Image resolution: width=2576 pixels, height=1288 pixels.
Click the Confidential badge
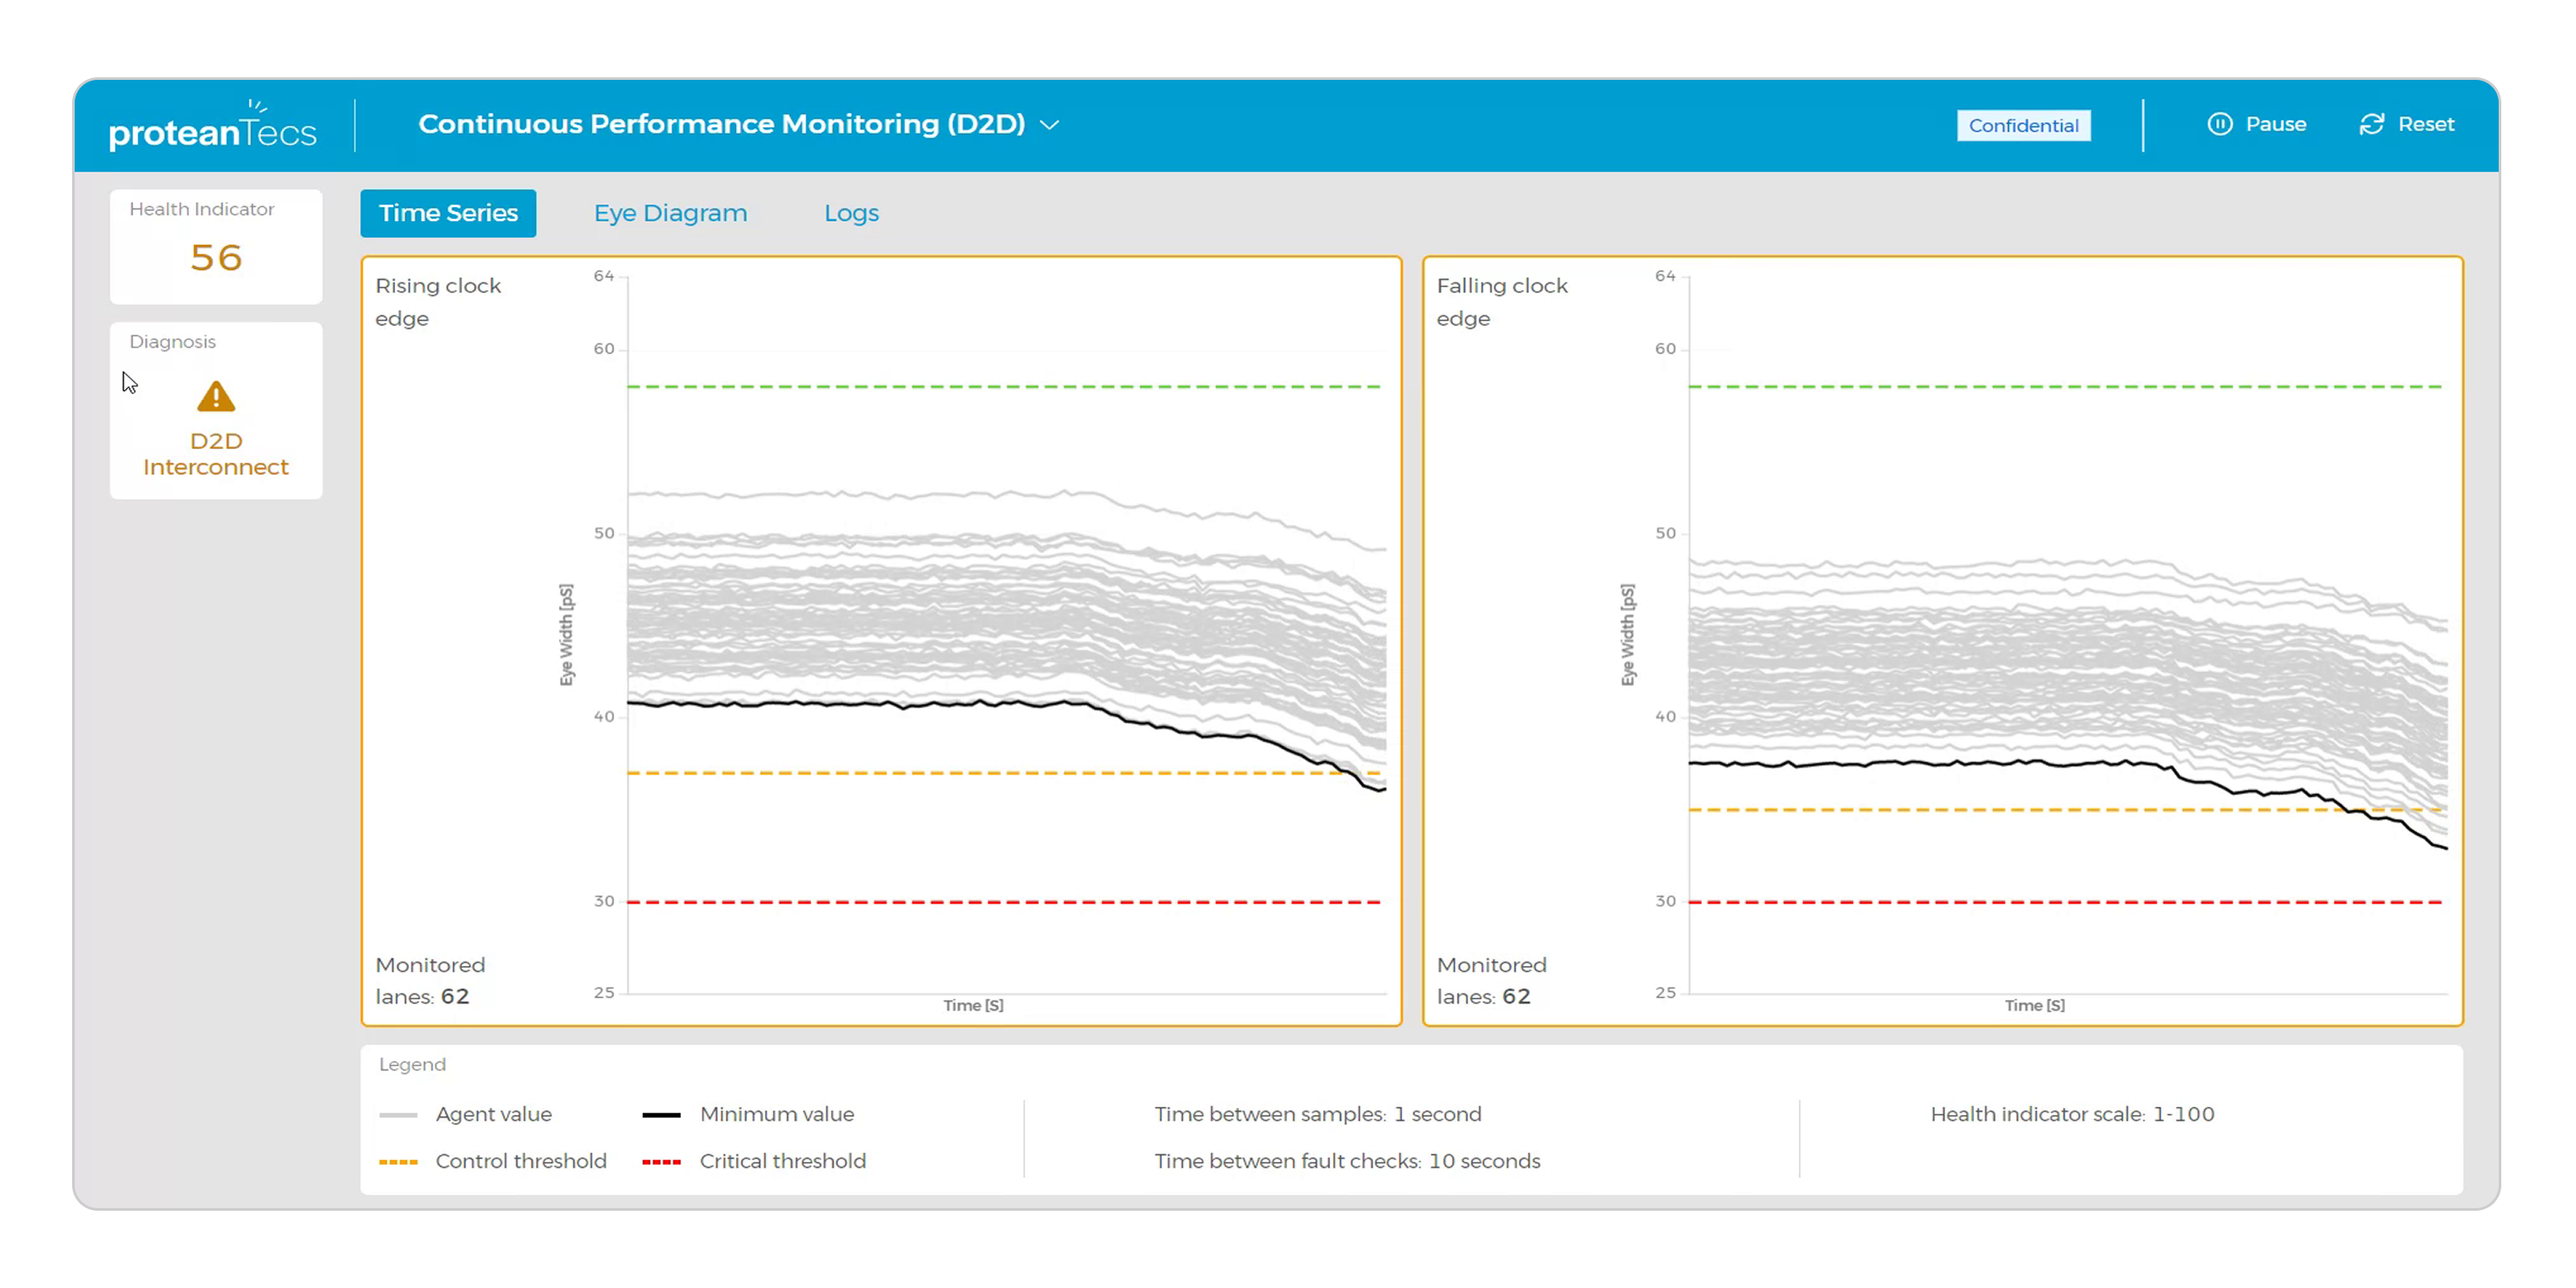point(2023,125)
